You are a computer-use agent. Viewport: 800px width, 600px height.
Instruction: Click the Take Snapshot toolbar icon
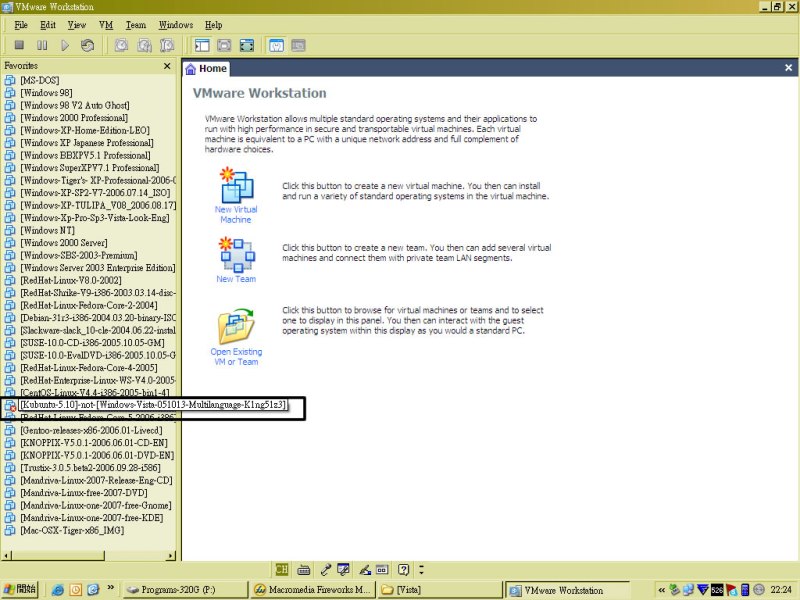pyautogui.click(x=121, y=45)
